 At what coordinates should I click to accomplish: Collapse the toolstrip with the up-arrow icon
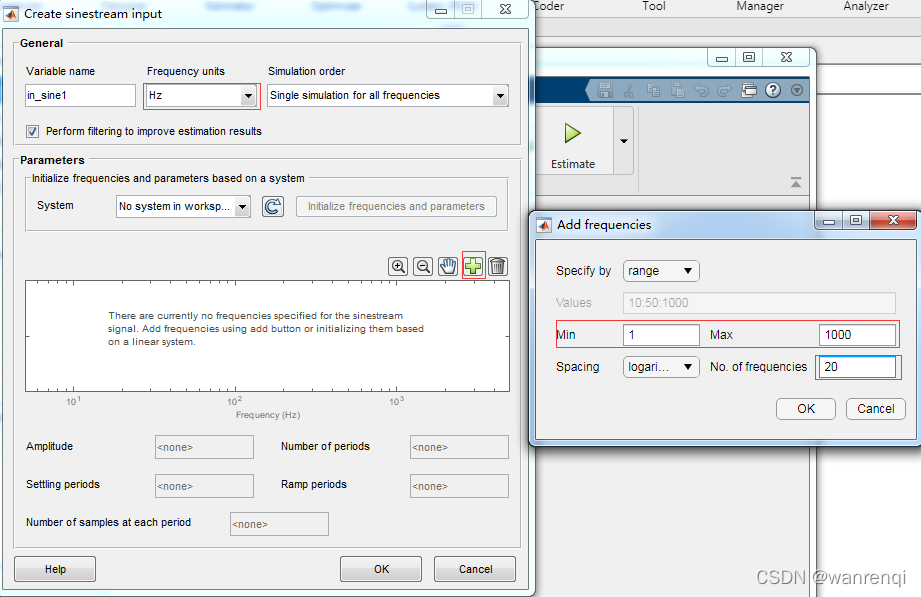click(x=796, y=182)
